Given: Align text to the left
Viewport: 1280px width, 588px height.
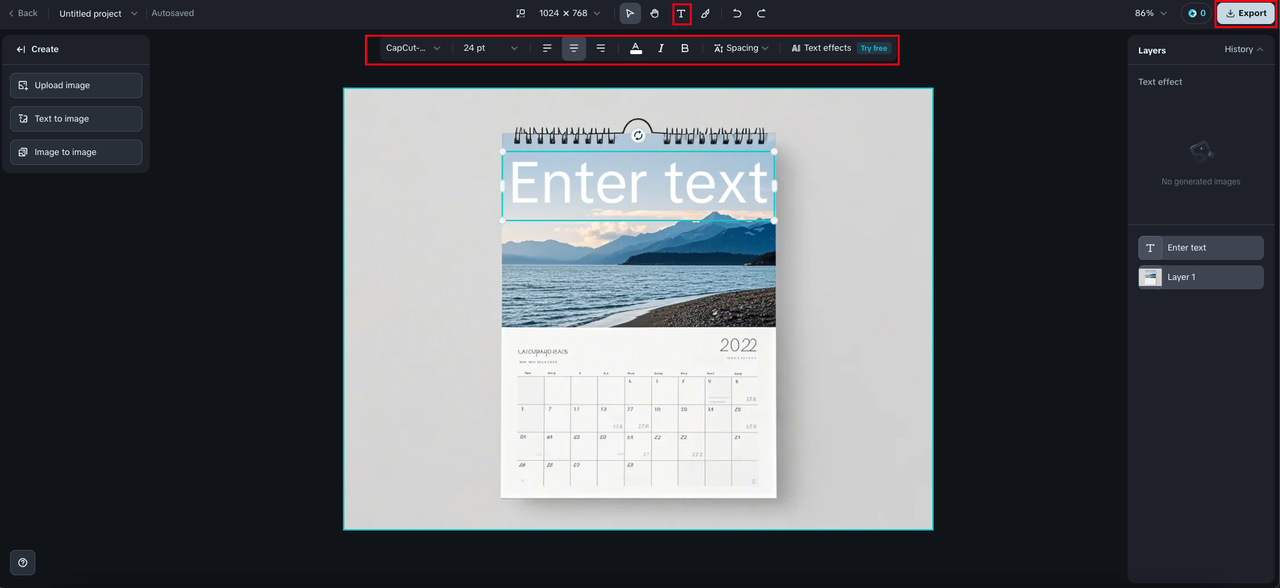Looking at the screenshot, I should tap(547, 48).
